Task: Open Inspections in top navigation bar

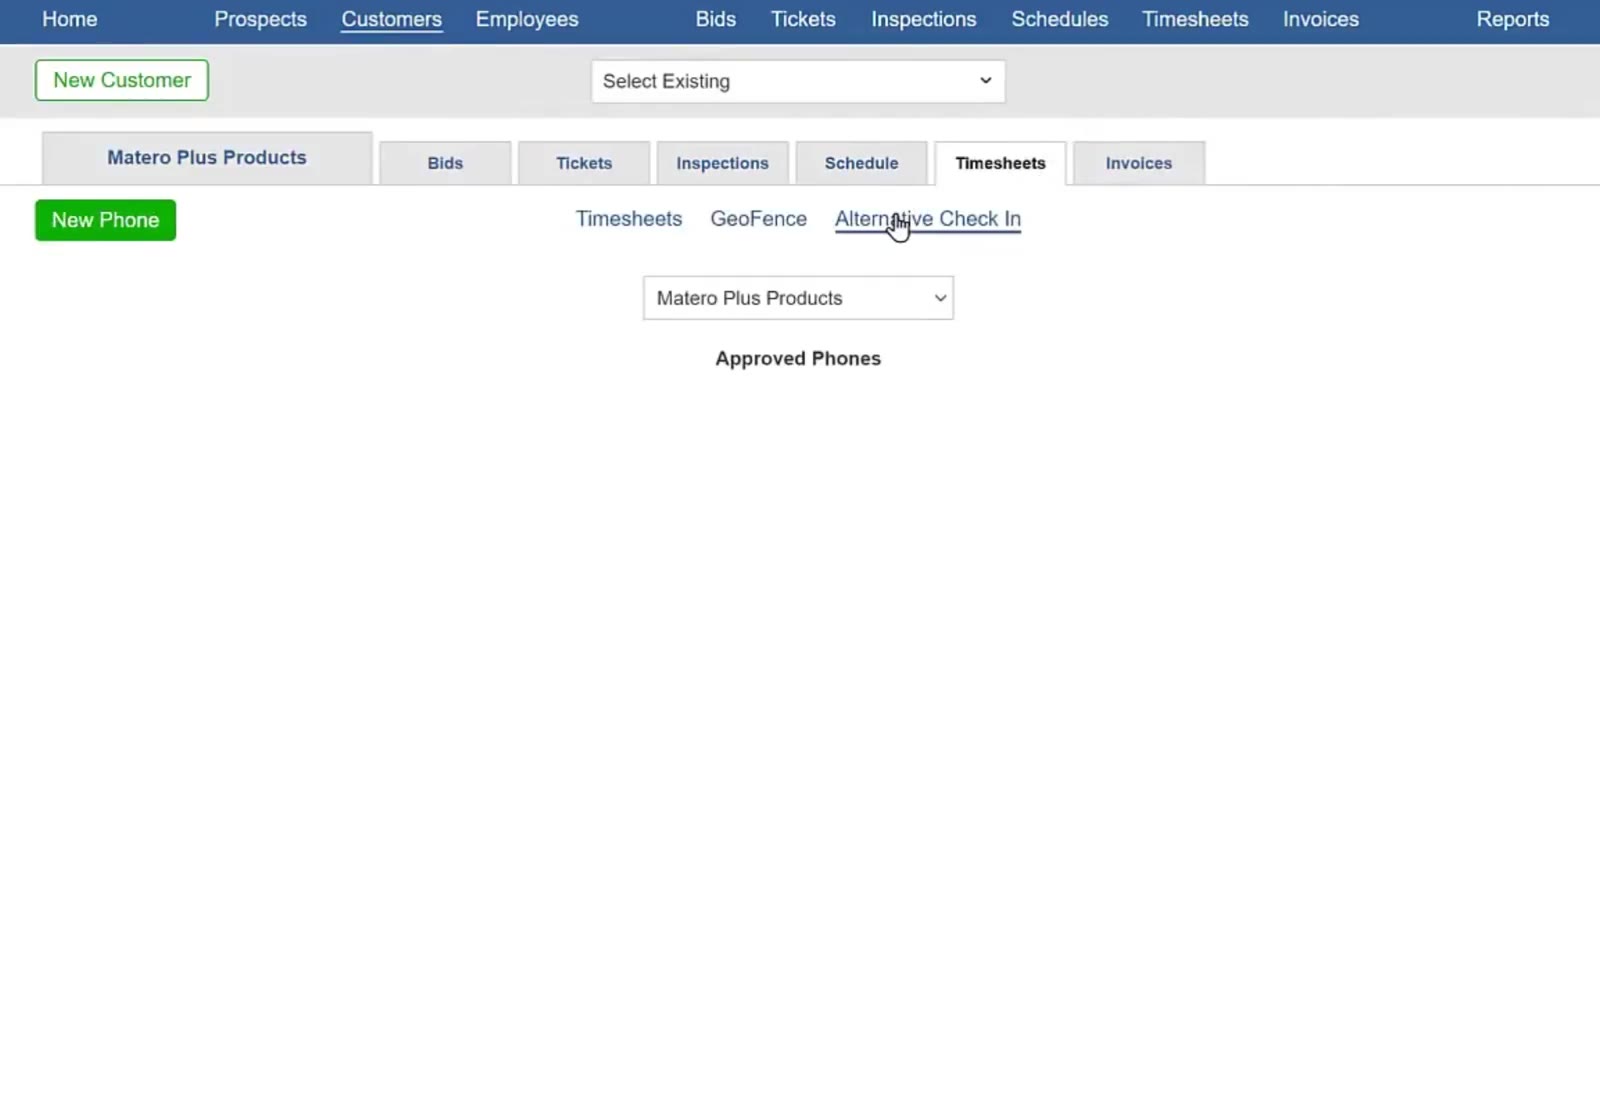Action: coord(923,19)
